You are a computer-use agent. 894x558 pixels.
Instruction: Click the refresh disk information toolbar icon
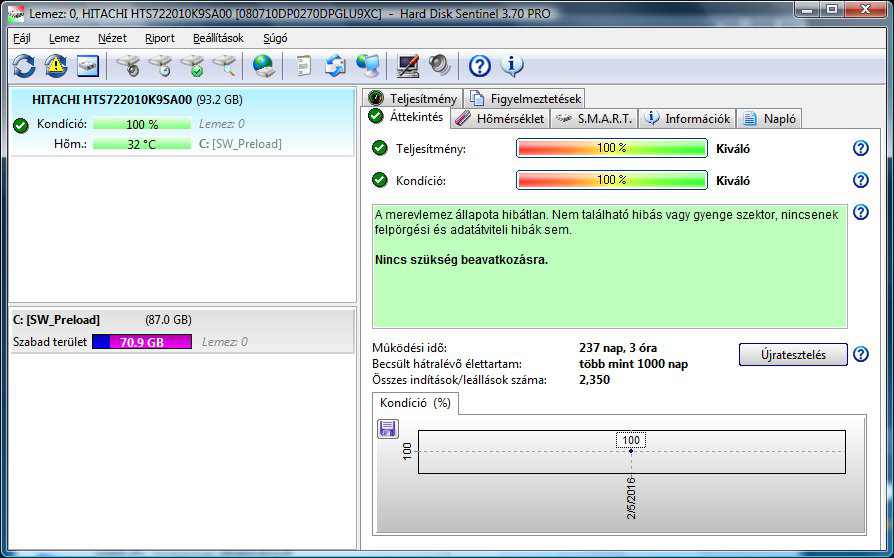click(24, 66)
